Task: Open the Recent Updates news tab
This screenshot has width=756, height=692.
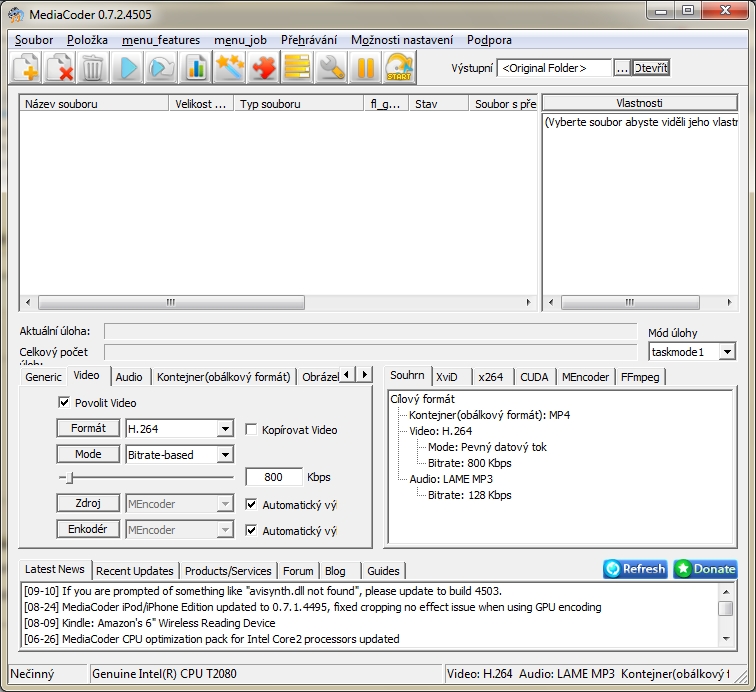Action: [x=135, y=571]
